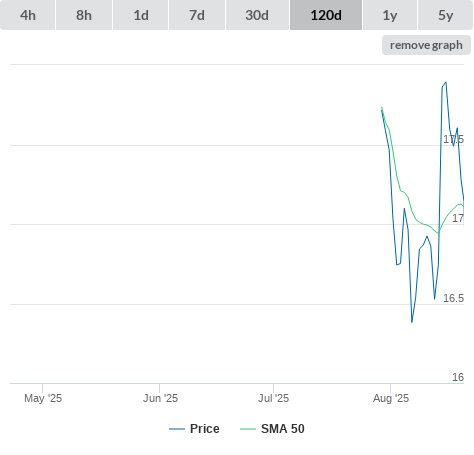The height and width of the screenshot is (455, 474).
Task: Click the Jul '25 axis label
Action: [x=273, y=398]
